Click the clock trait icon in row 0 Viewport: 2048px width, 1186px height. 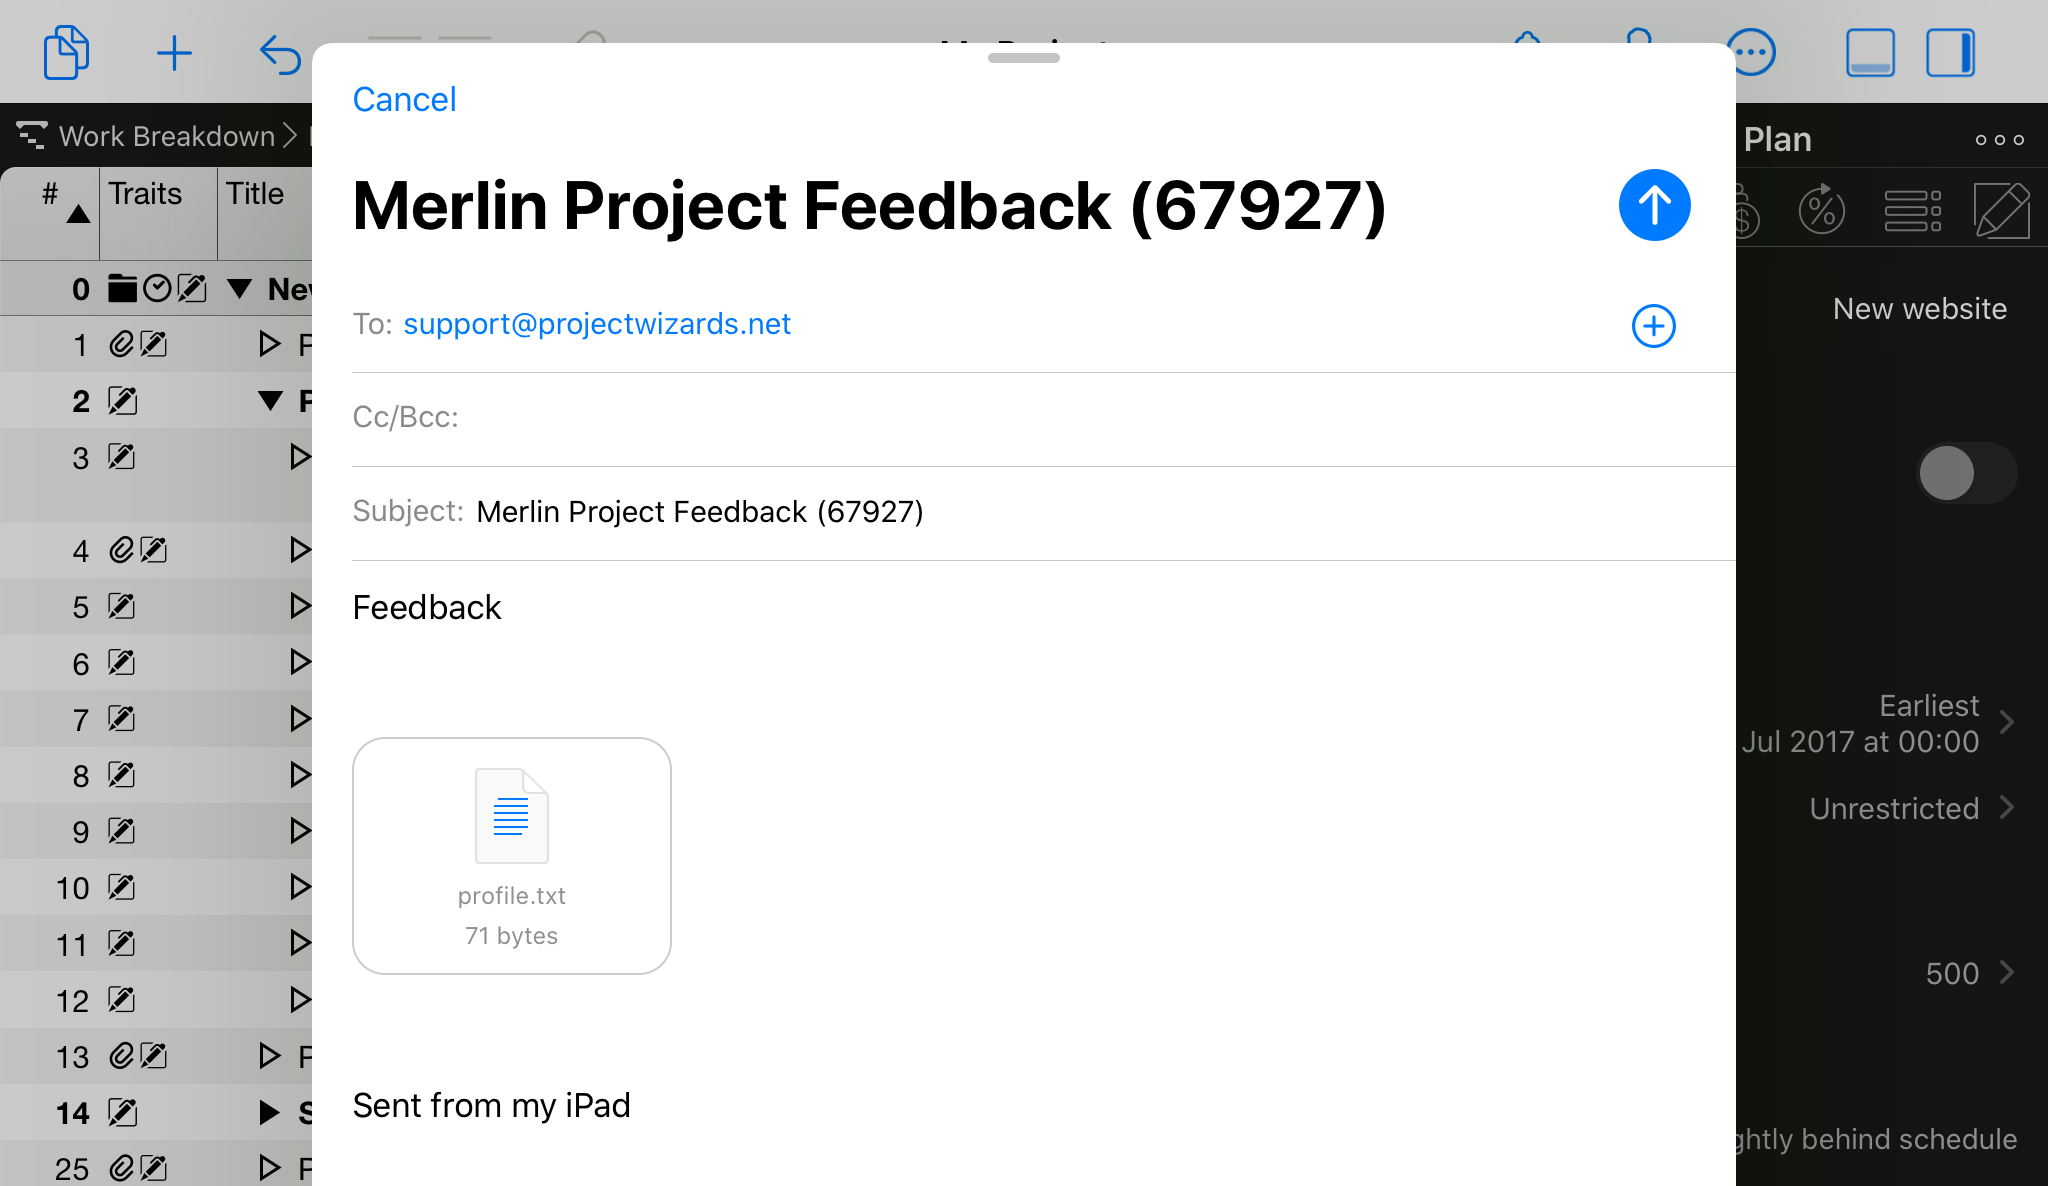click(x=157, y=288)
